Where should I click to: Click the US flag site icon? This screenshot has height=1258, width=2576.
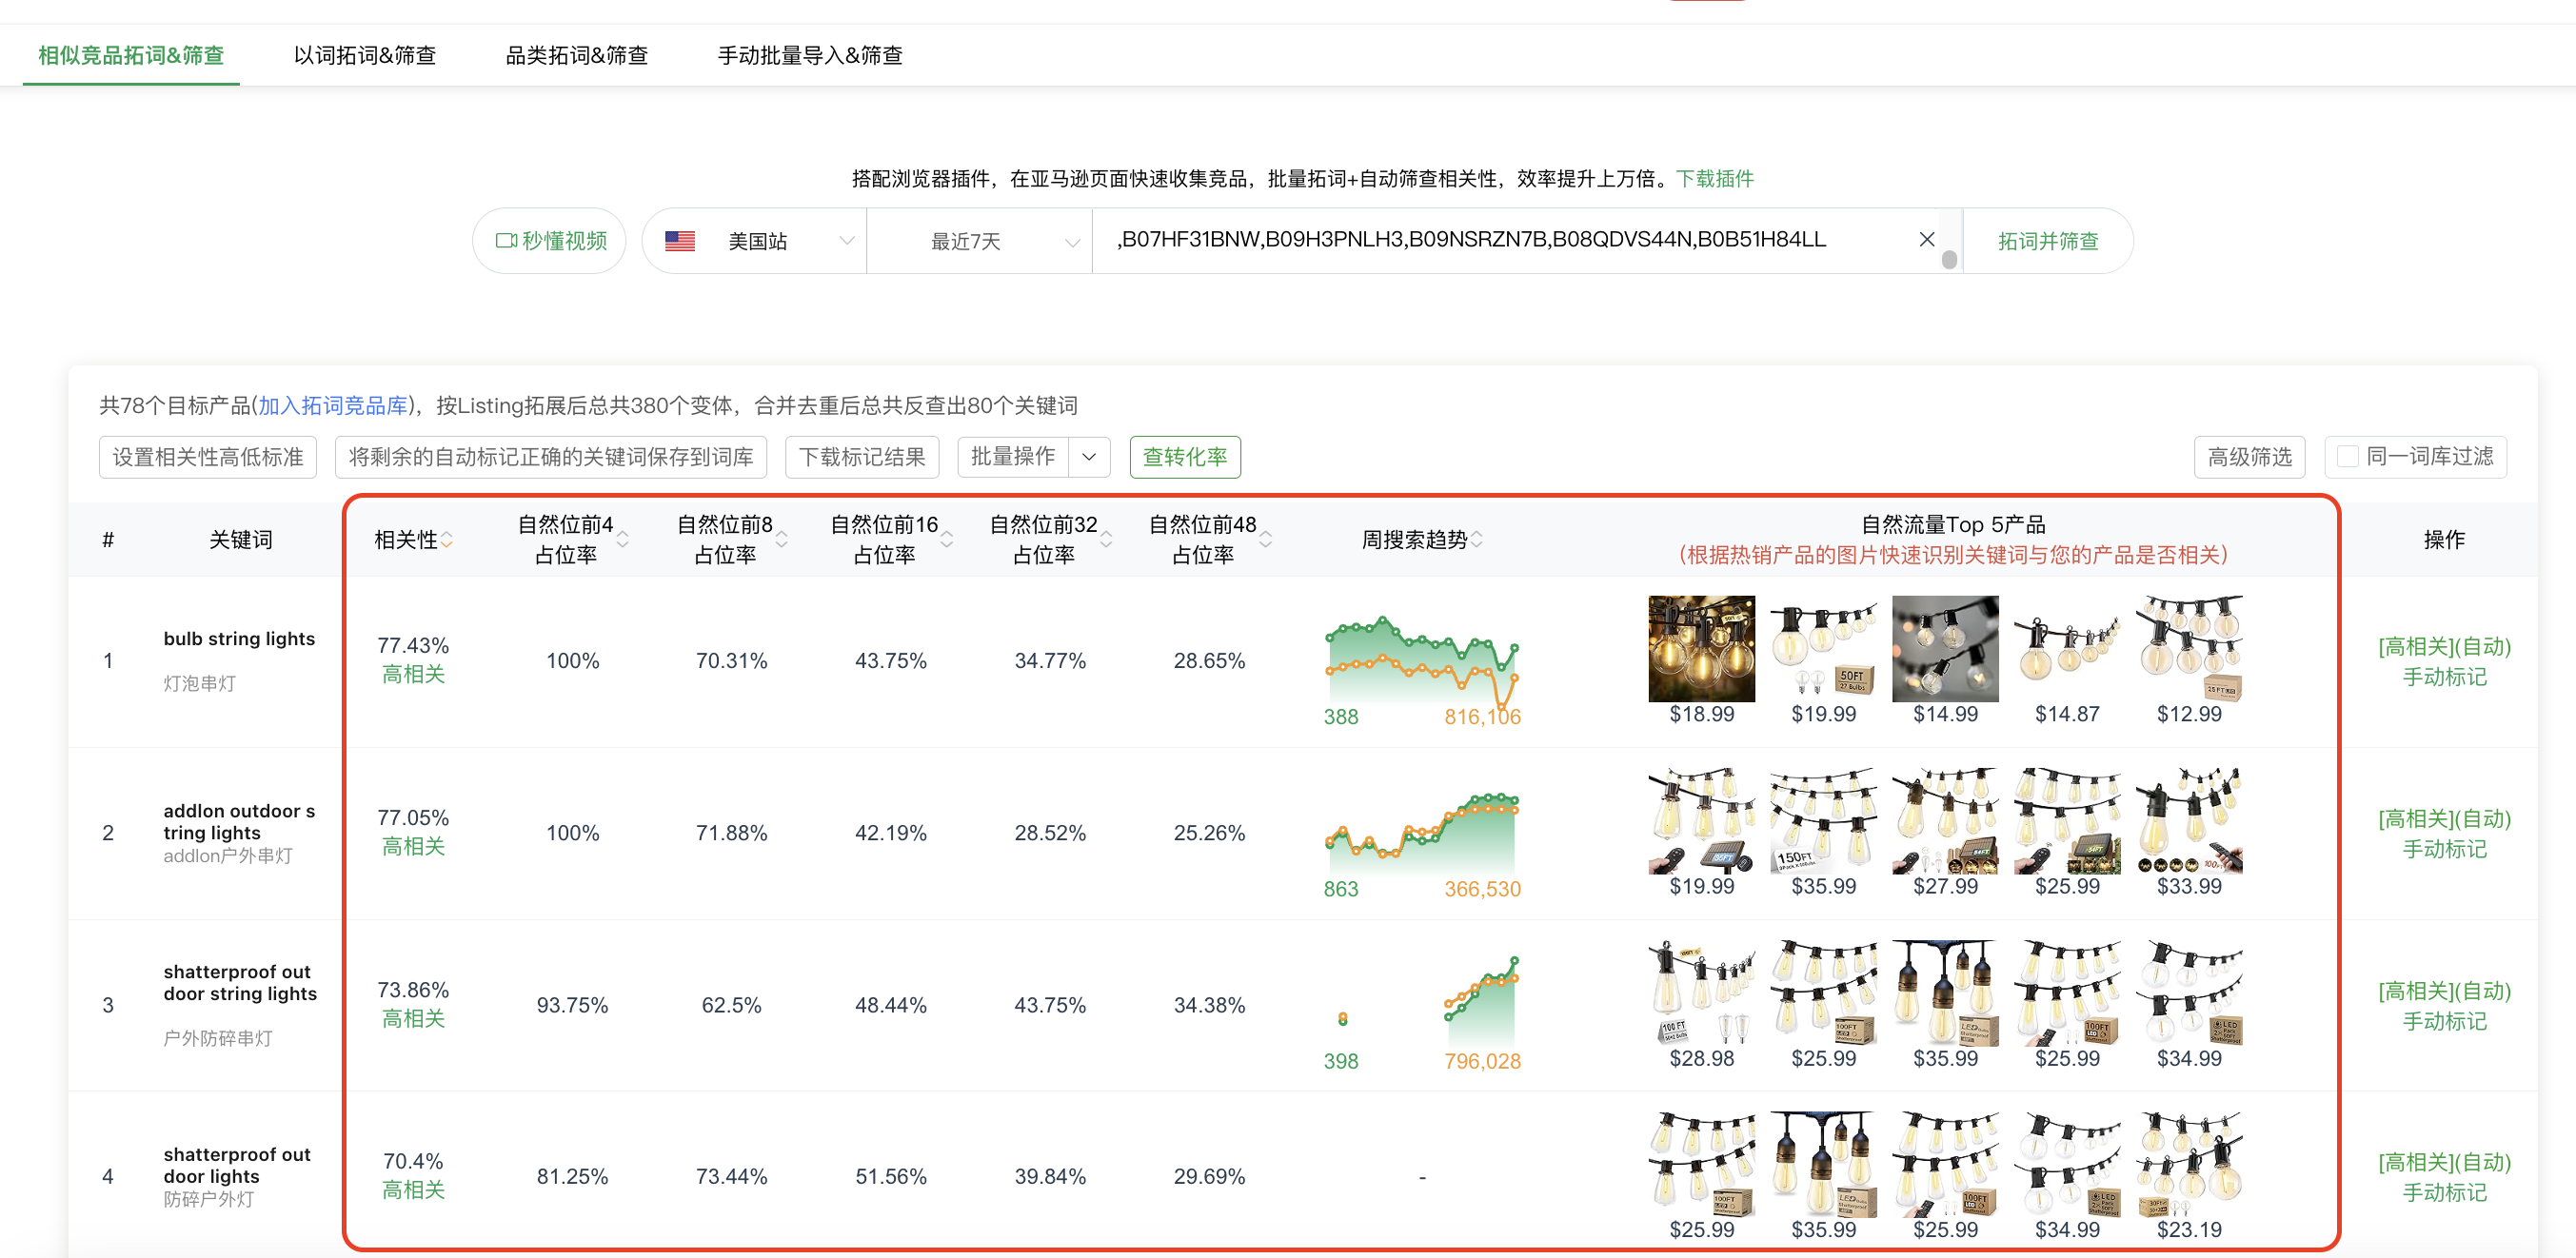[x=680, y=241]
